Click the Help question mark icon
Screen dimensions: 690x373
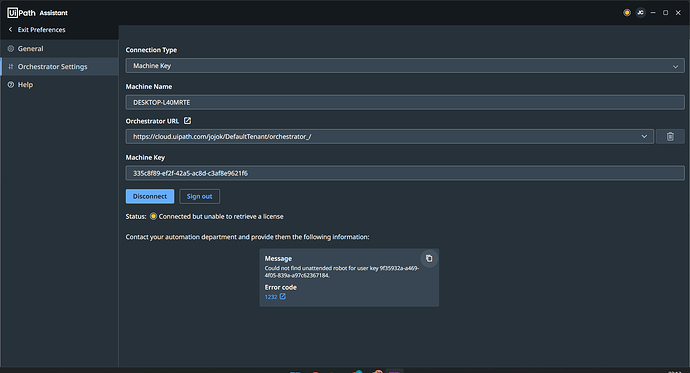[11, 85]
